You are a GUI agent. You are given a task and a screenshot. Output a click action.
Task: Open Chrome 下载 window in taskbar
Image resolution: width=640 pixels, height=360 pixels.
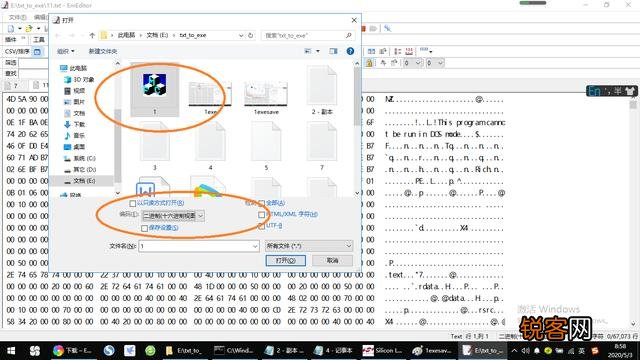(73, 351)
